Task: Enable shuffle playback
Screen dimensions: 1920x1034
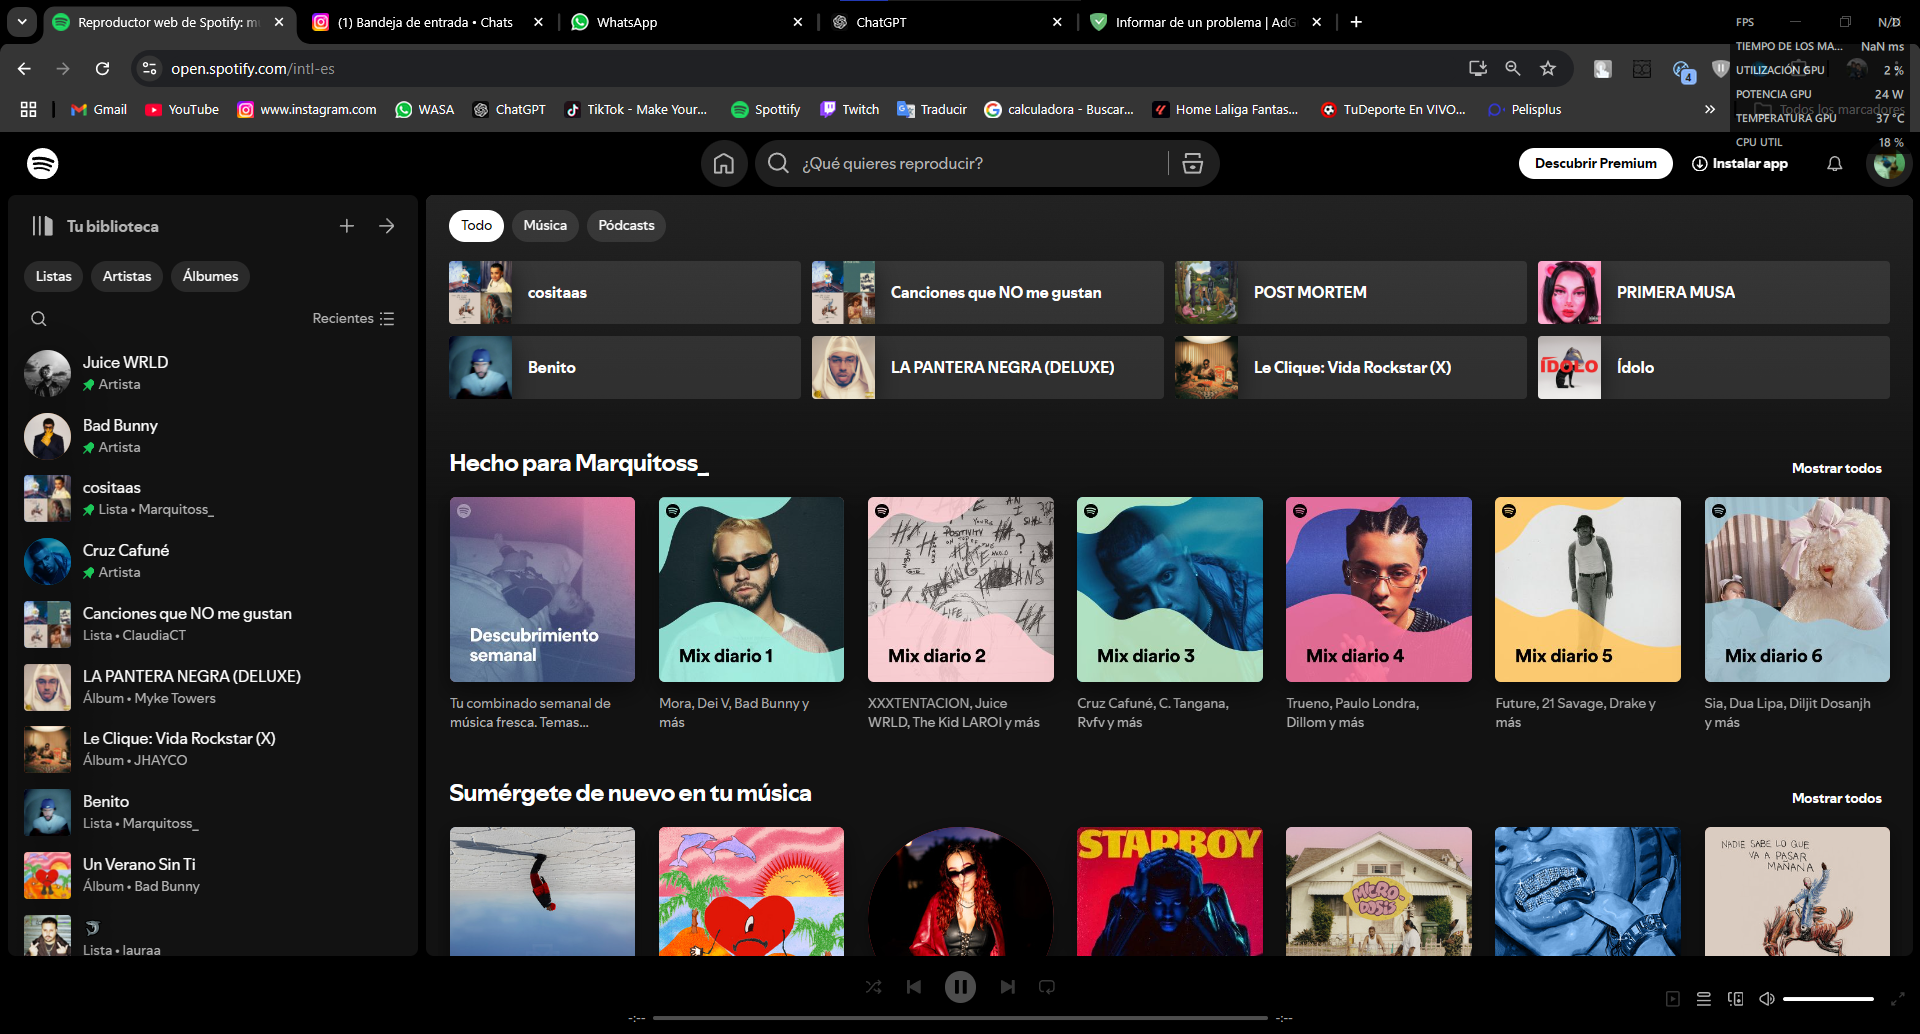Action: point(873,986)
